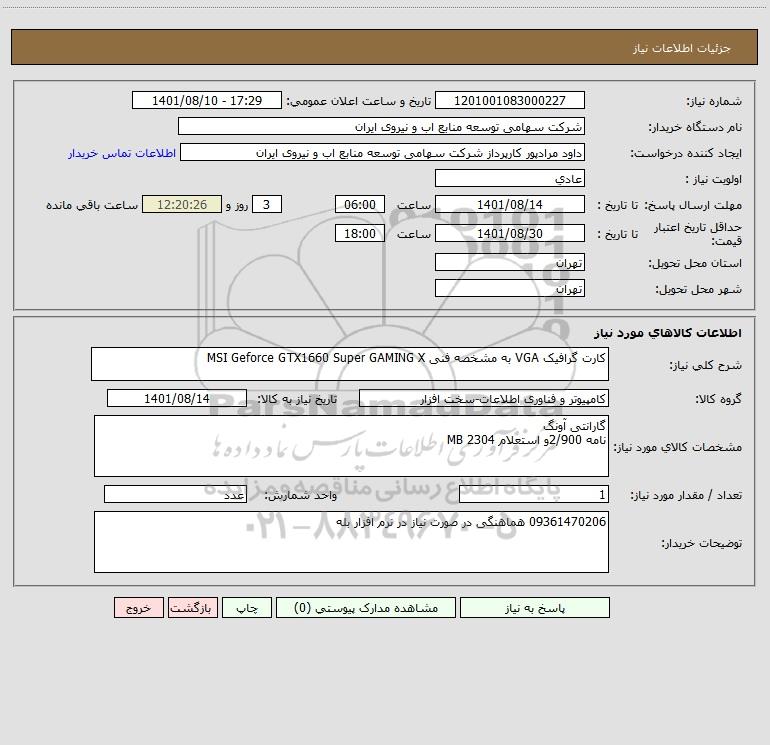The width and height of the screenshot is (770, 745).
Task: Click the buyer notes box with 09361470206
Action: tap(351, 542)
